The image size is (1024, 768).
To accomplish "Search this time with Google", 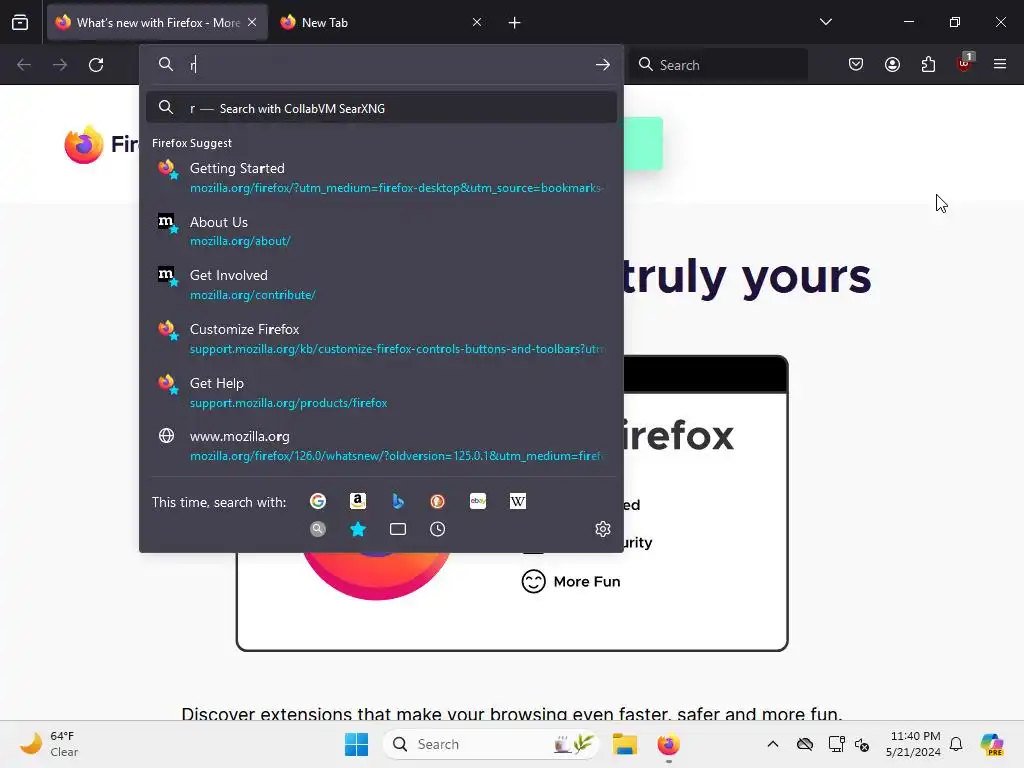I will [318, 501].
